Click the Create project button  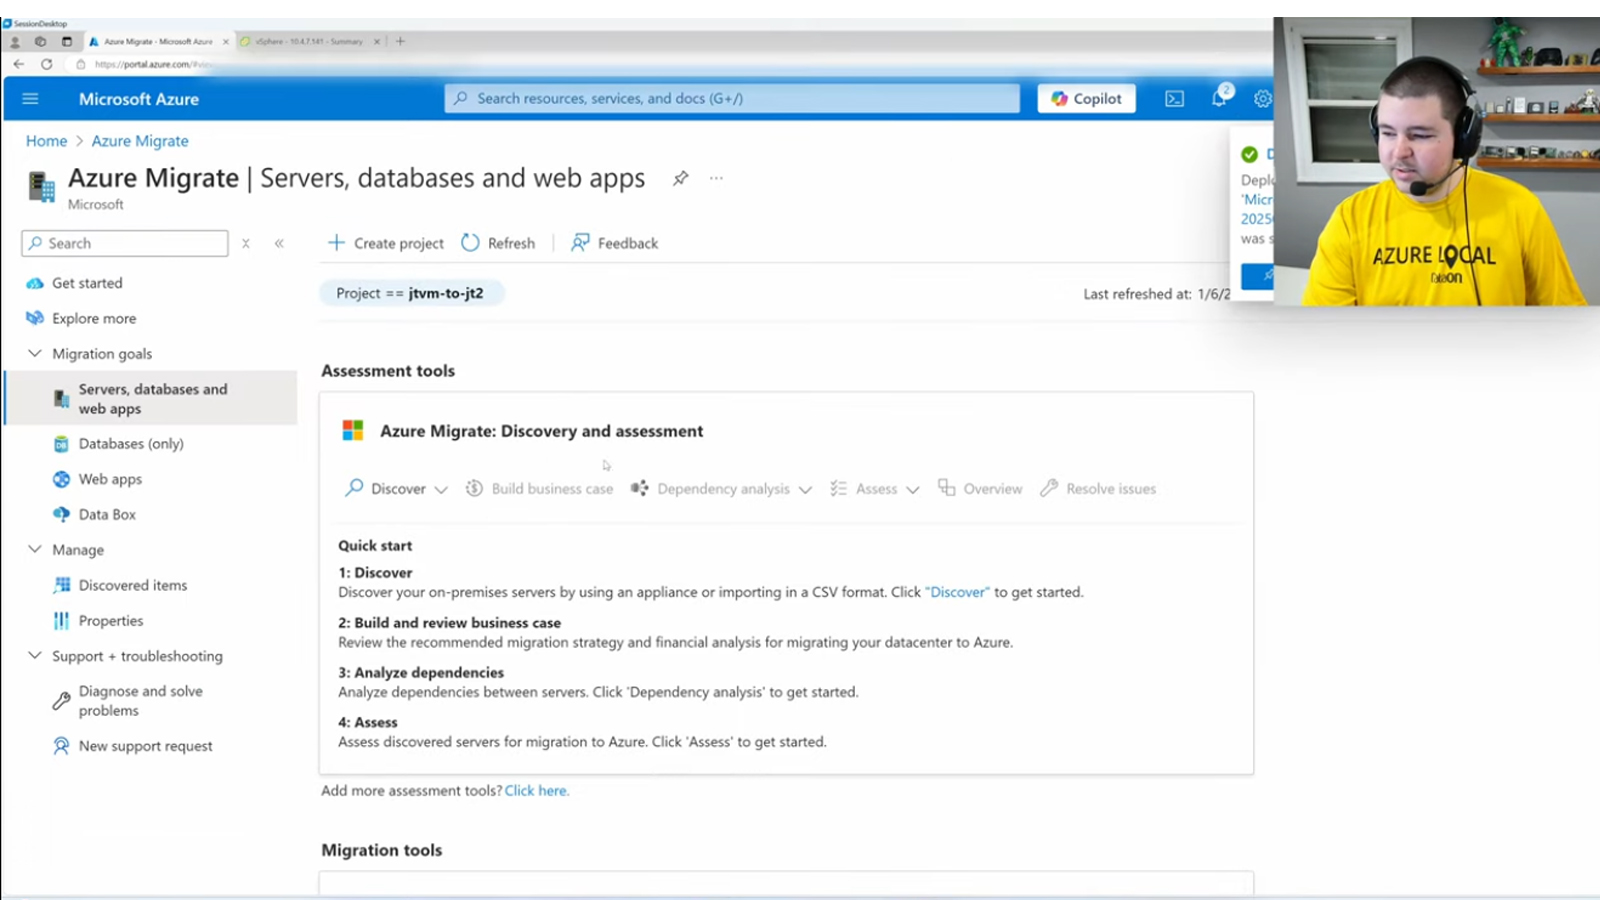point(386,243)
